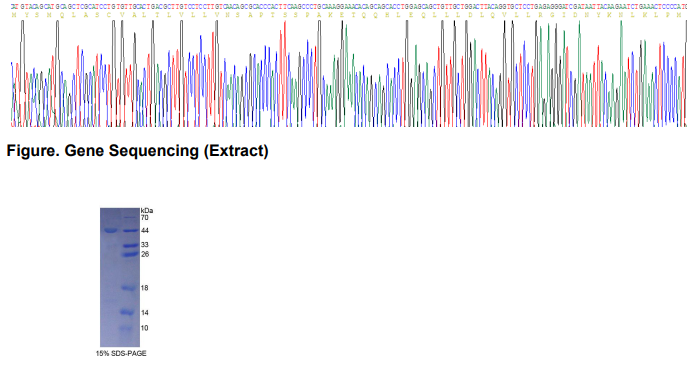Select the 33 kDa marker label

coord(145,245)
